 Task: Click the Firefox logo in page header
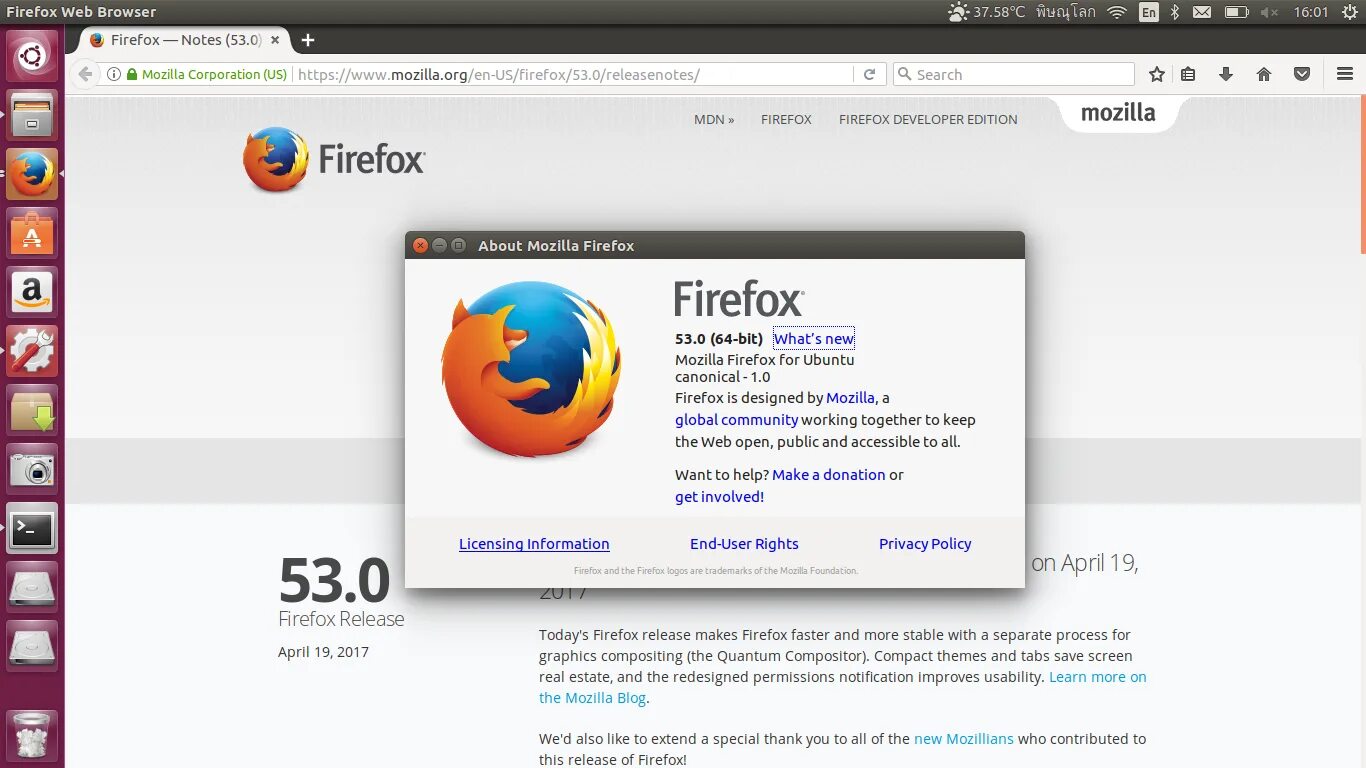(x=334, y=159)
